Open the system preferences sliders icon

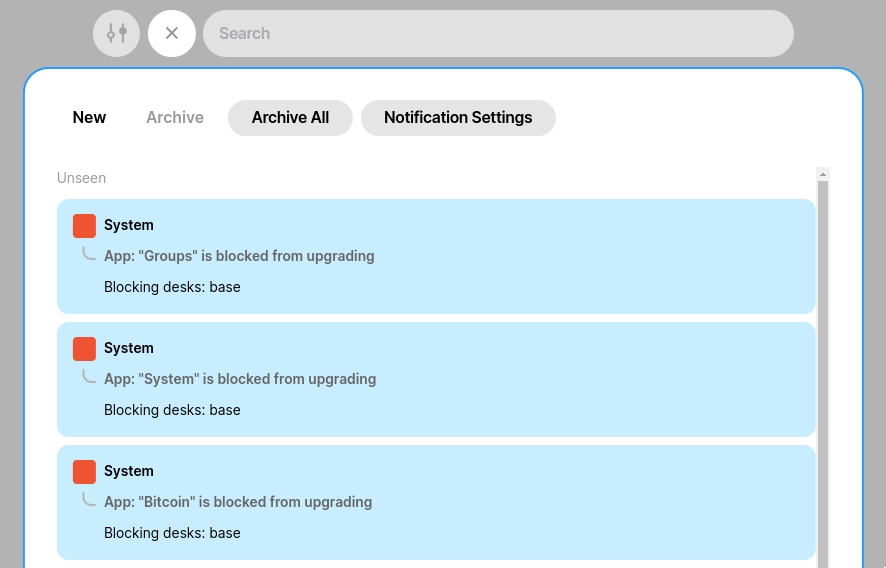[x=116, y=33]
